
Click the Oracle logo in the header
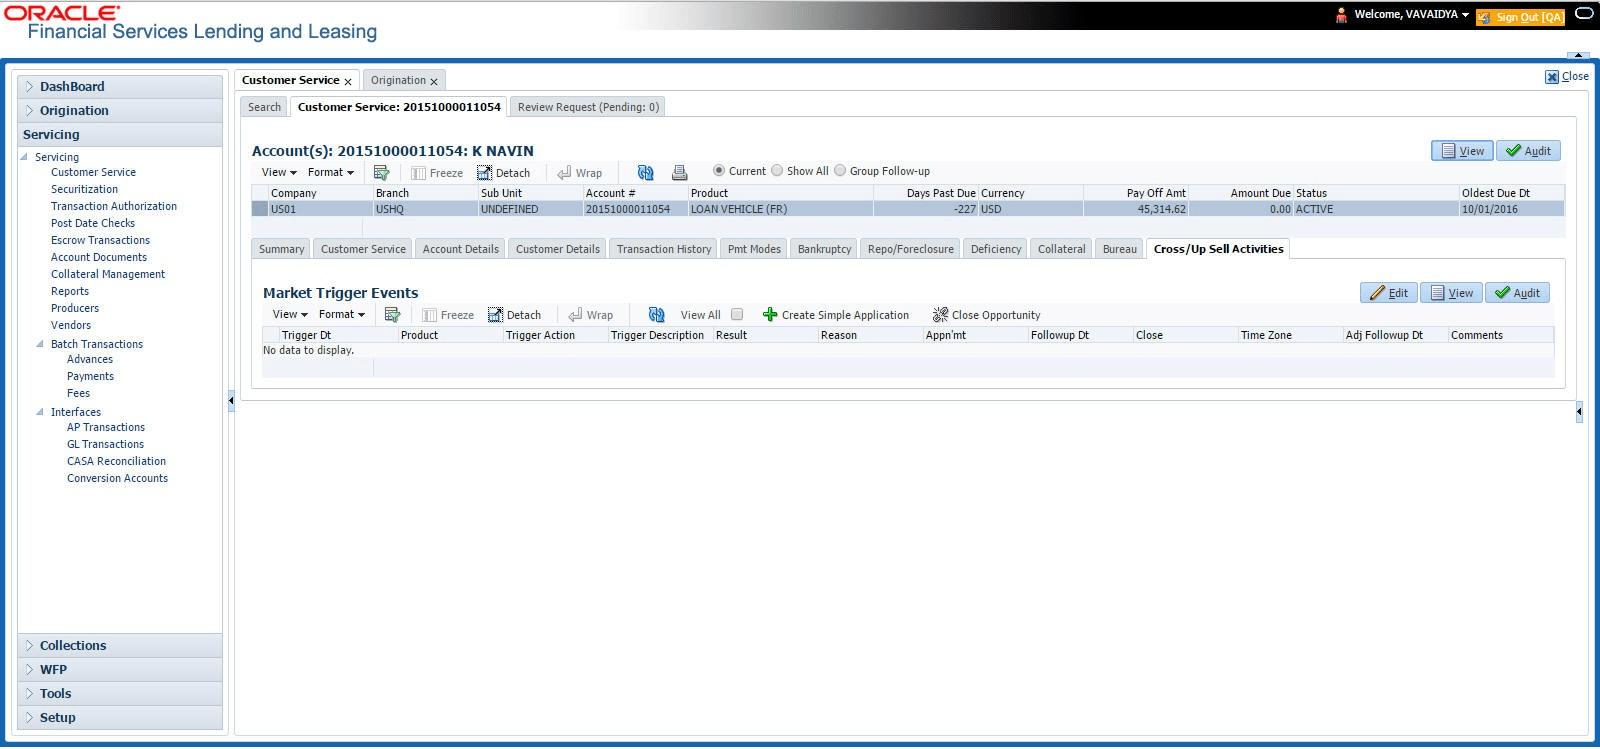click(x=62, y=12)
